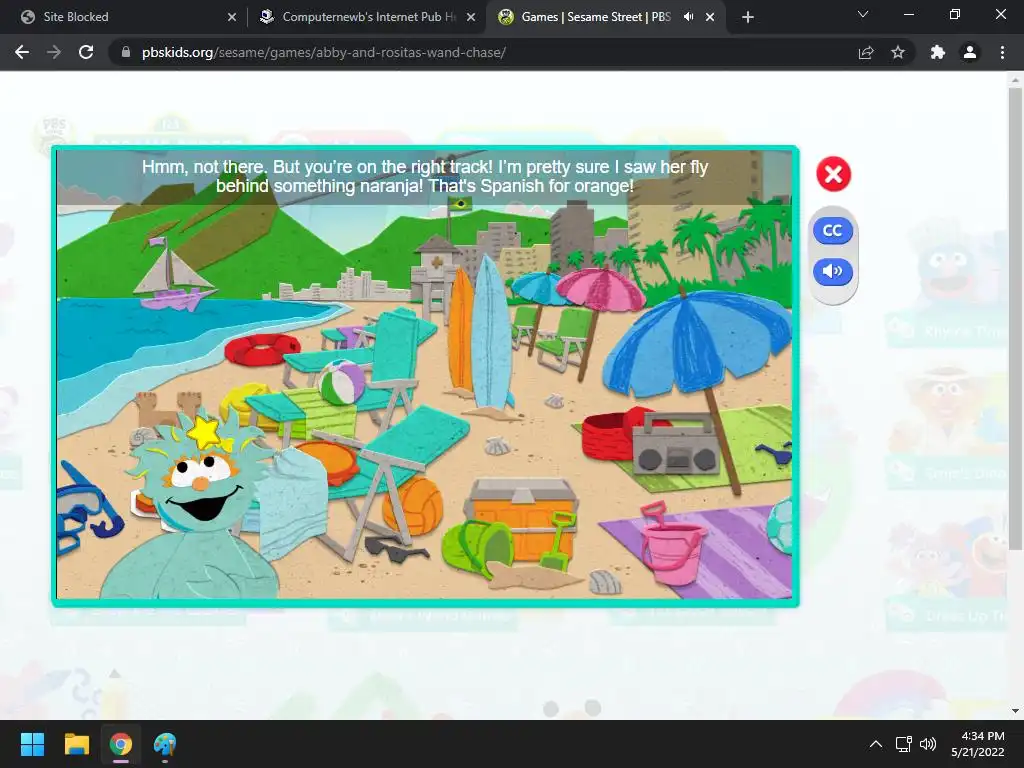Share this page icon in address bar
Viewport: 1024px width, 768px height.
pos(866,52)
